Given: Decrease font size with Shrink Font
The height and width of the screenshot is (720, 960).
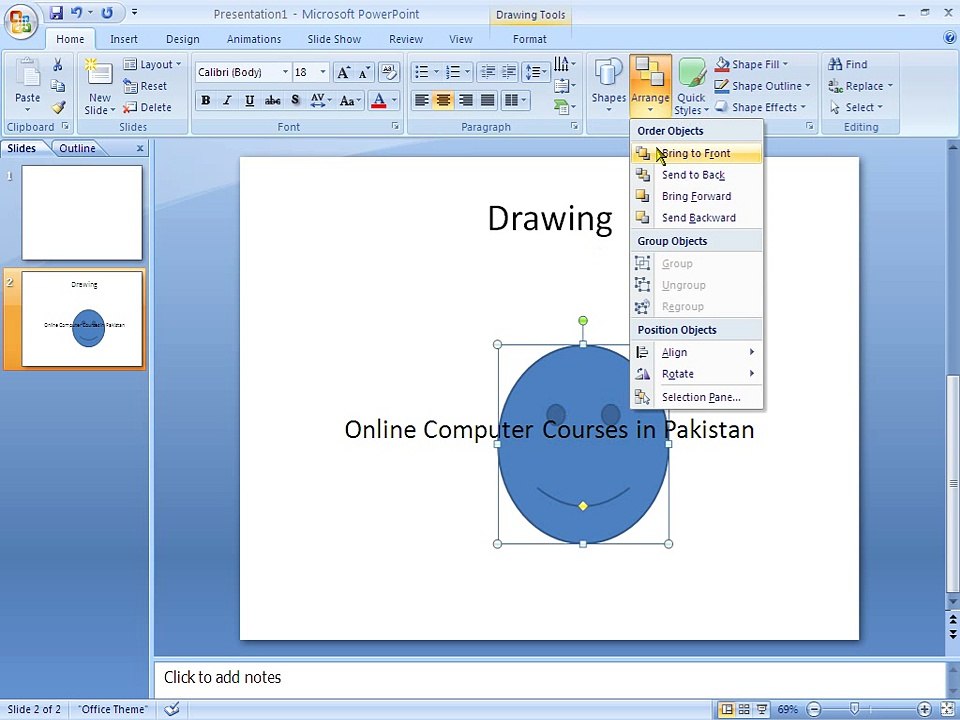Looking at the screenshot, I should click(364, 73).
